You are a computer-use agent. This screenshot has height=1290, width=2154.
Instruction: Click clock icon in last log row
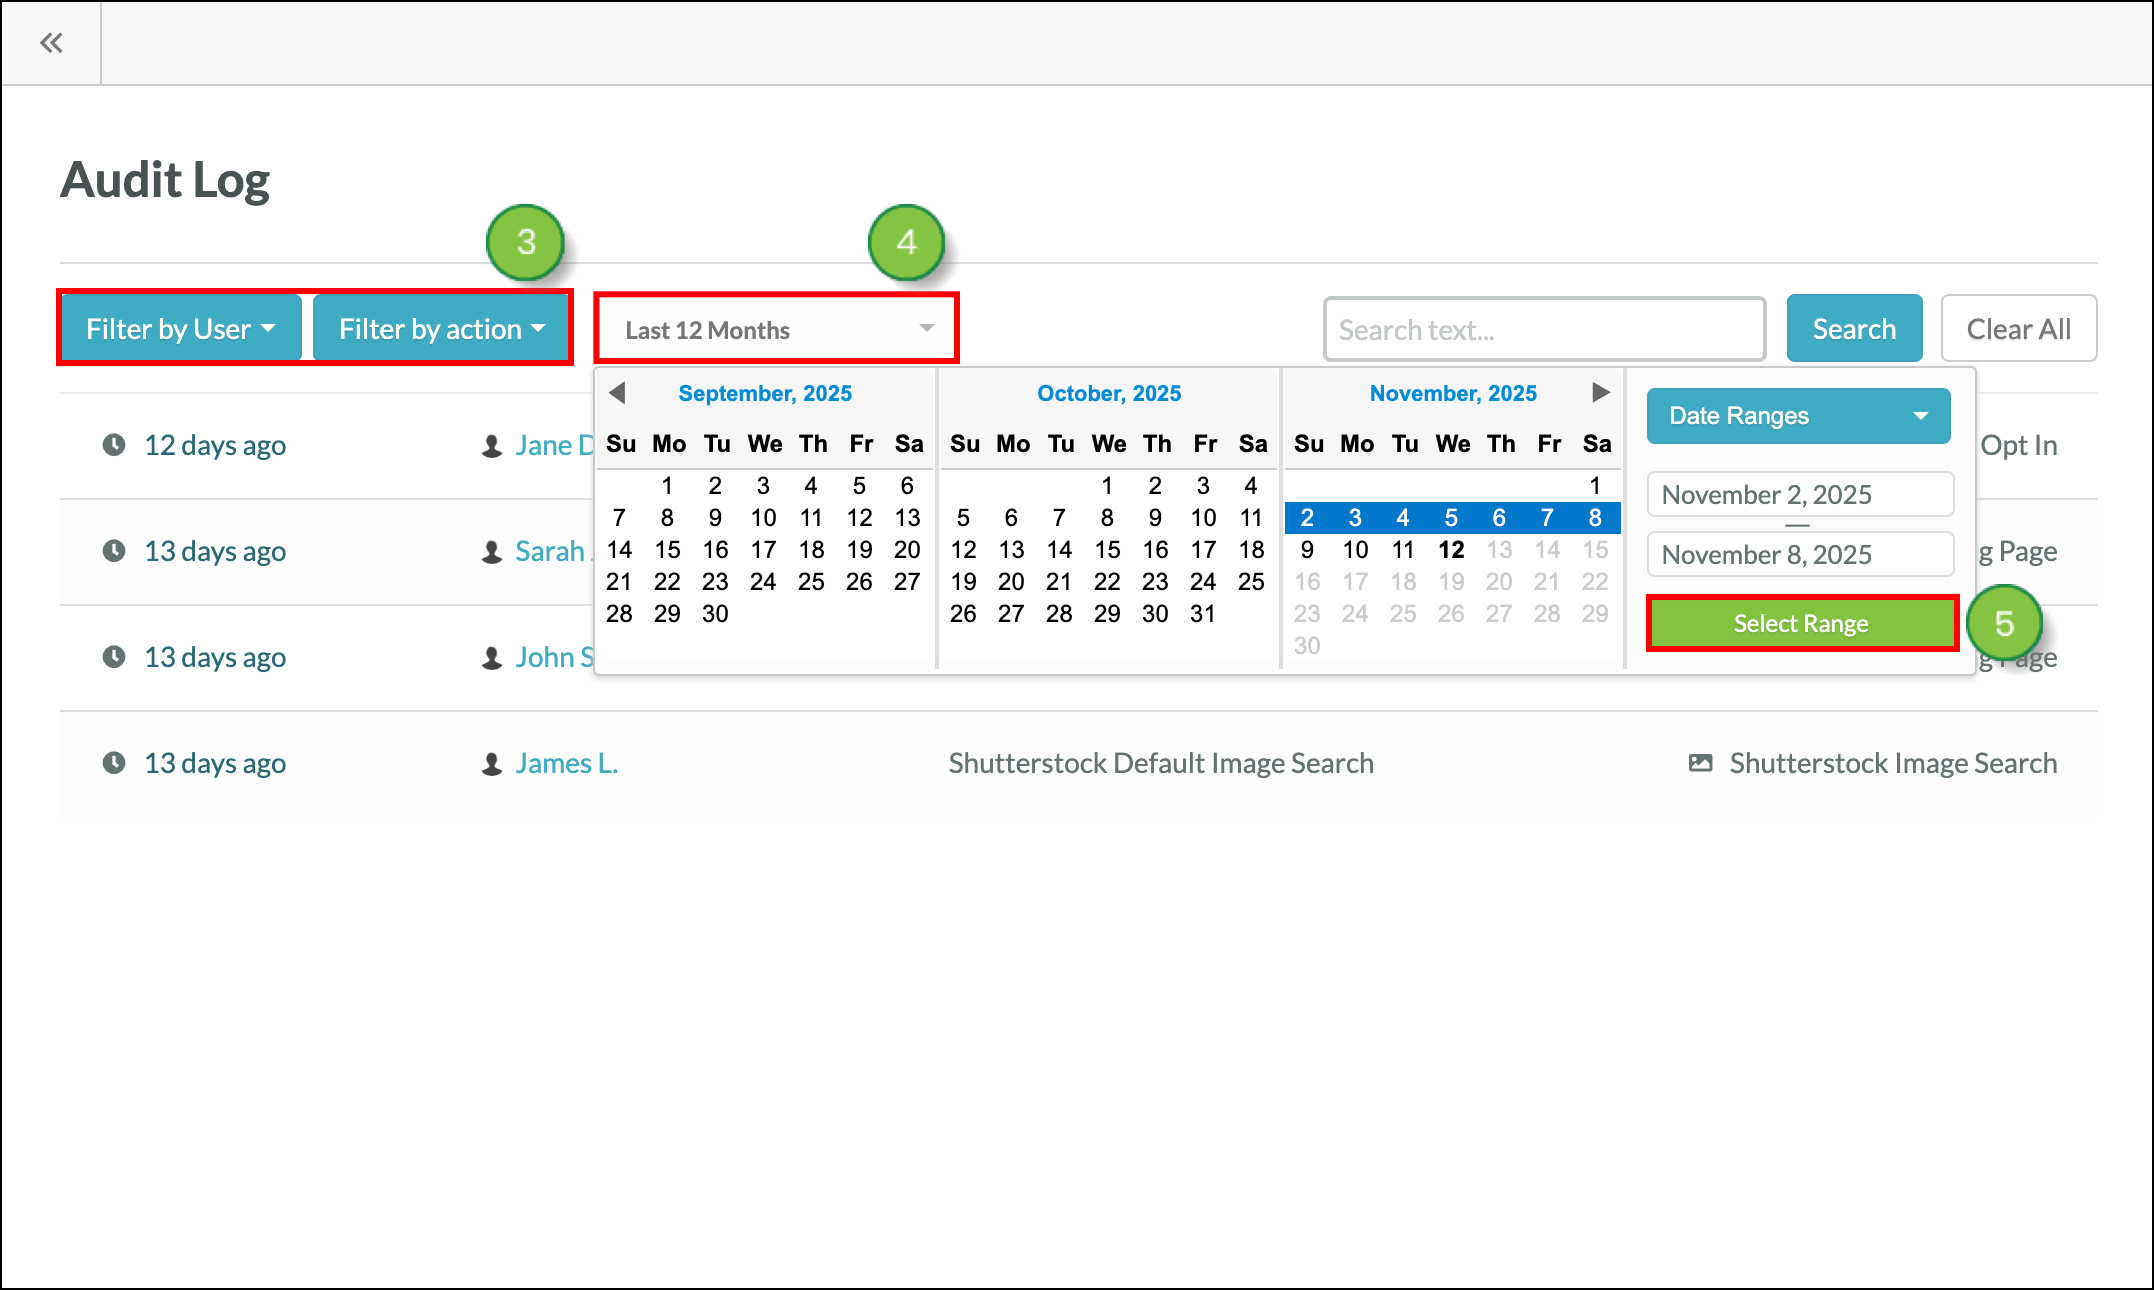[114, 763]
